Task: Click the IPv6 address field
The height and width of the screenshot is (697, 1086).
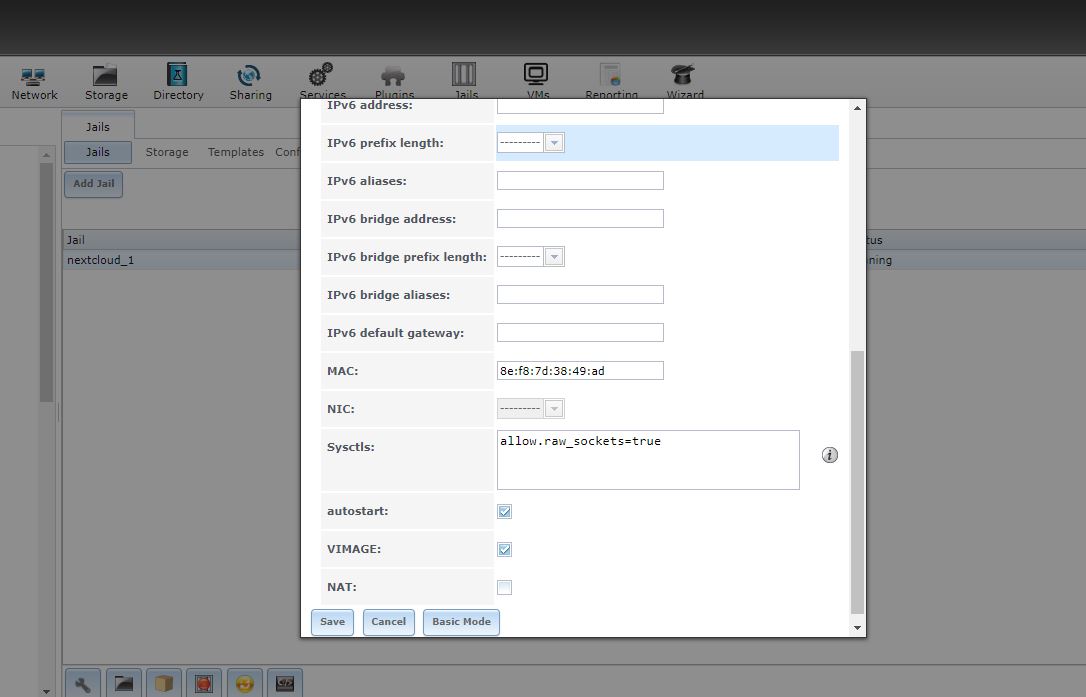Action: pos(580,106)
